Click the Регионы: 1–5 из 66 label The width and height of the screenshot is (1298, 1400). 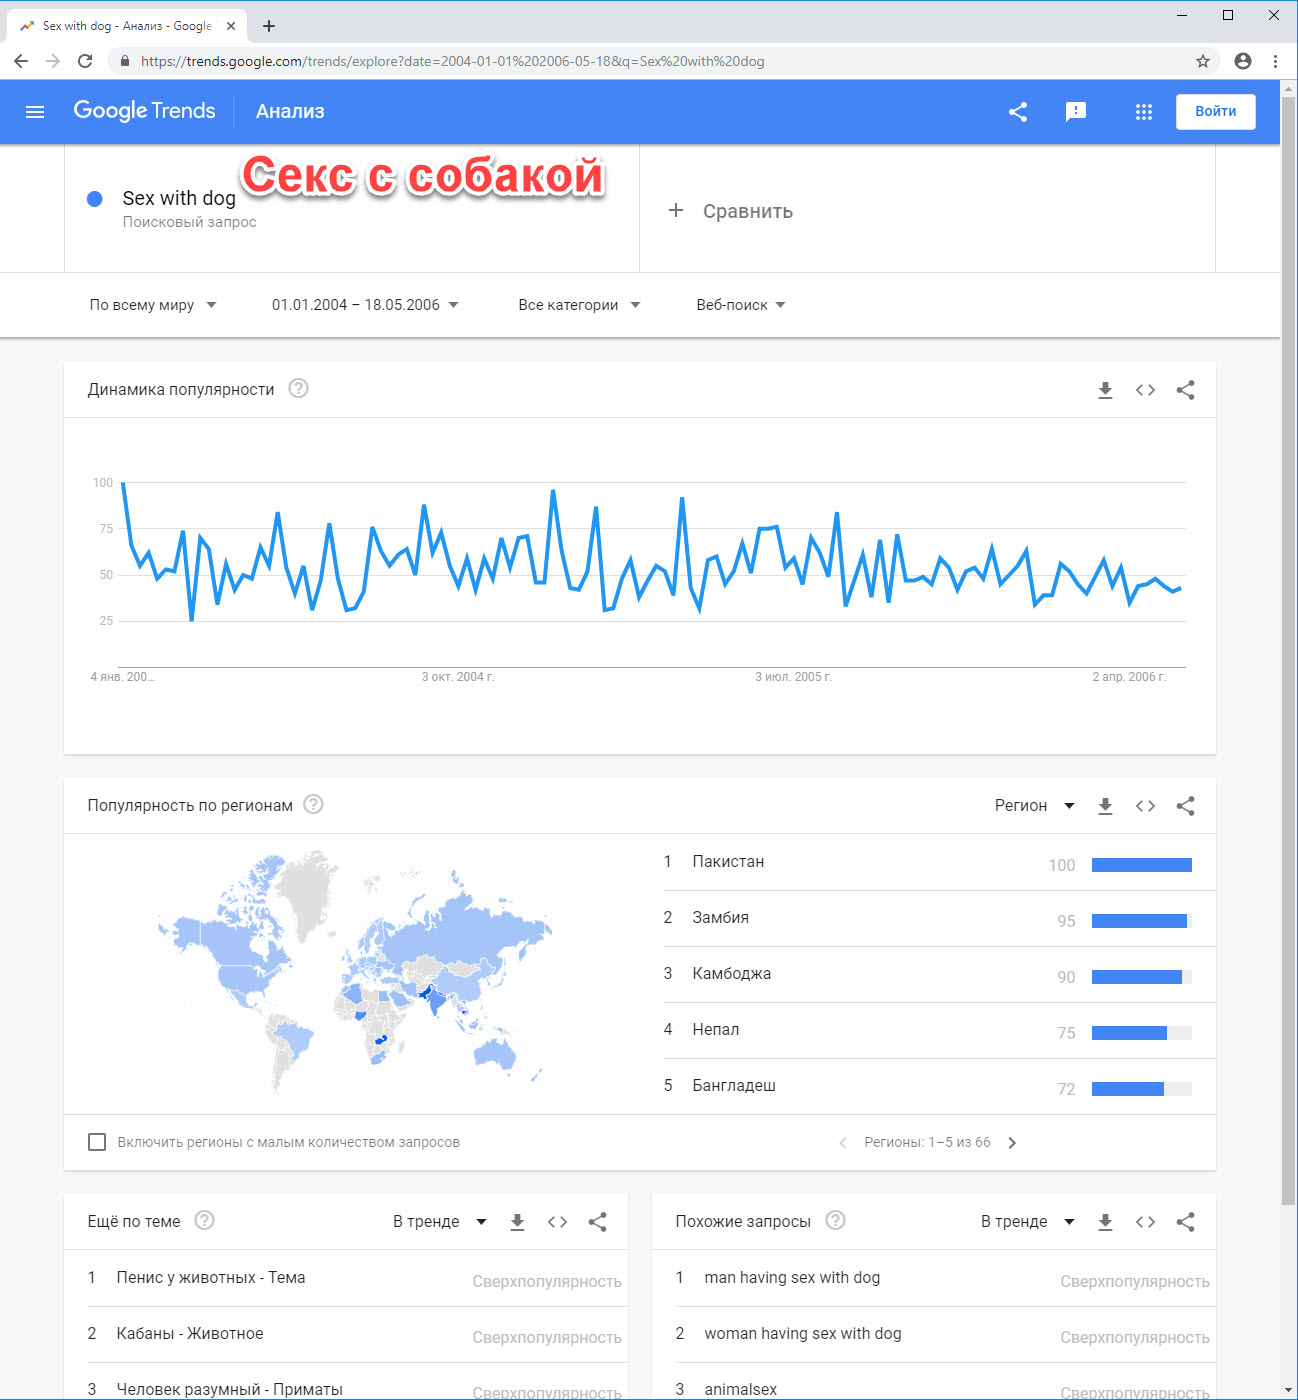click(927, 1143)
